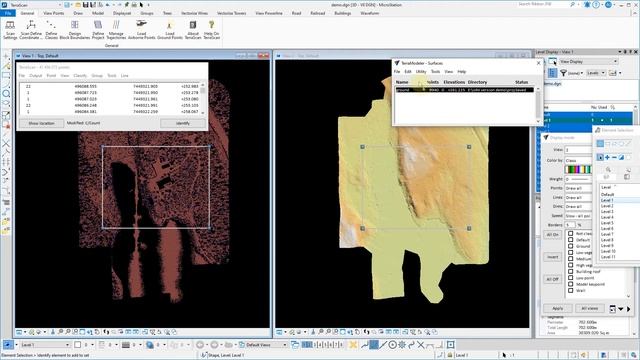The image size is (640, 360).
Task: Toggle the Building roof class checkbox
Action: point(571,271)
